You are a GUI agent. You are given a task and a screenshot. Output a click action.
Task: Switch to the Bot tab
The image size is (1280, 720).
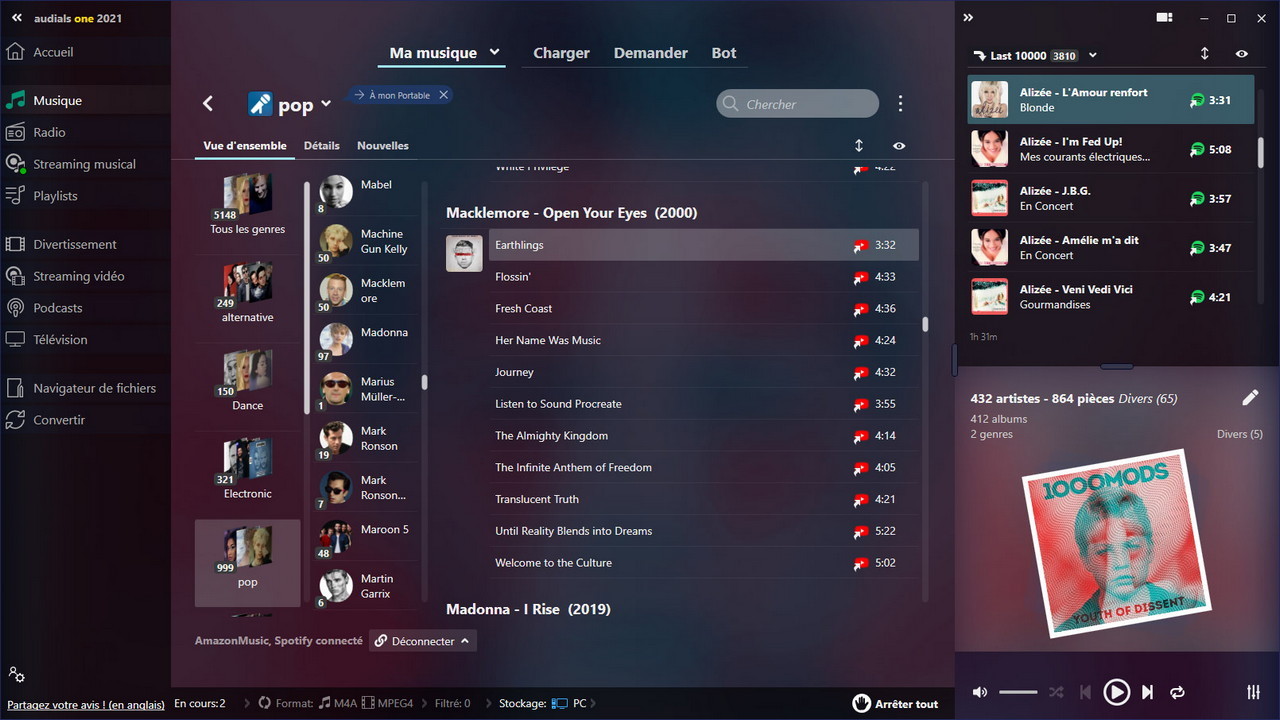tap(724, 53)
